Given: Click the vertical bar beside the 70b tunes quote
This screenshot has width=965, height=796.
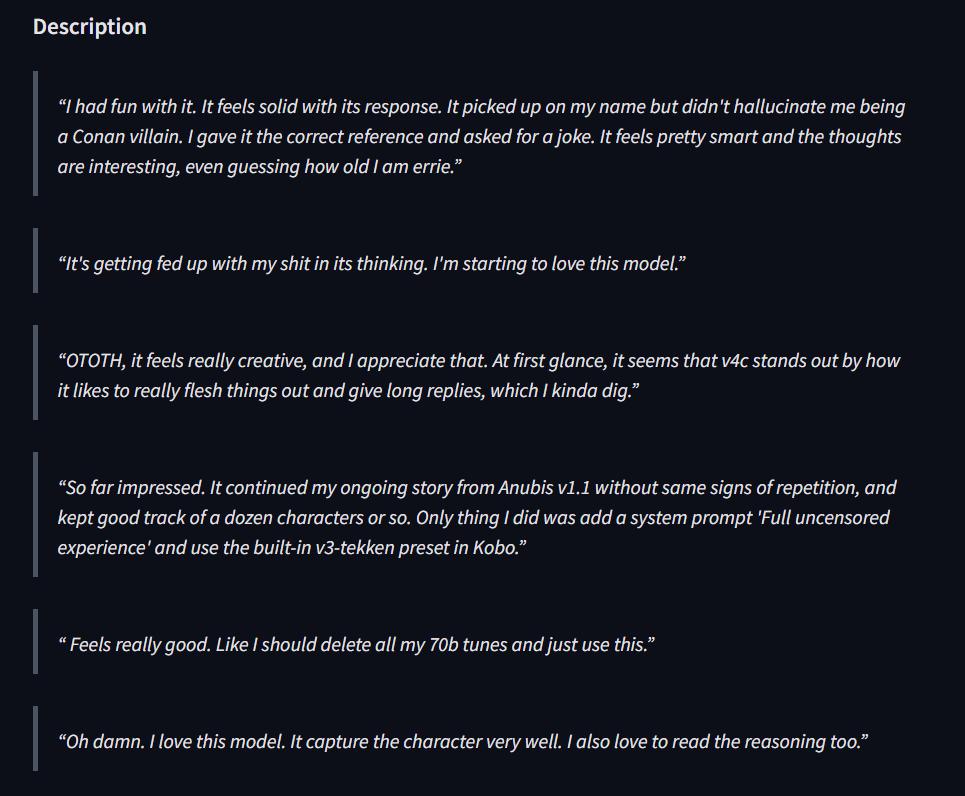Looking at the screenshot, I should point(36,641).
